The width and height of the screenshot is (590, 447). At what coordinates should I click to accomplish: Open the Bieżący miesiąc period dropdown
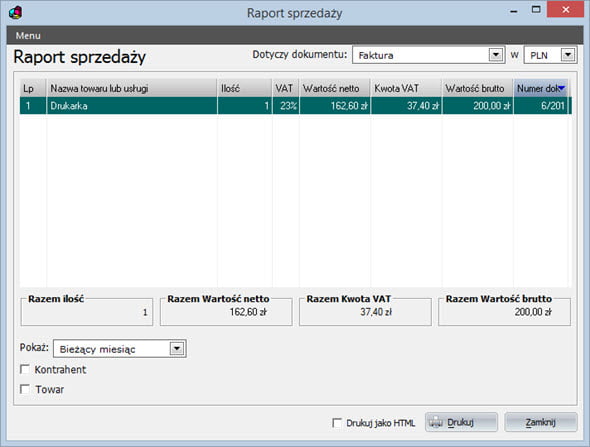tap(177, 348)
